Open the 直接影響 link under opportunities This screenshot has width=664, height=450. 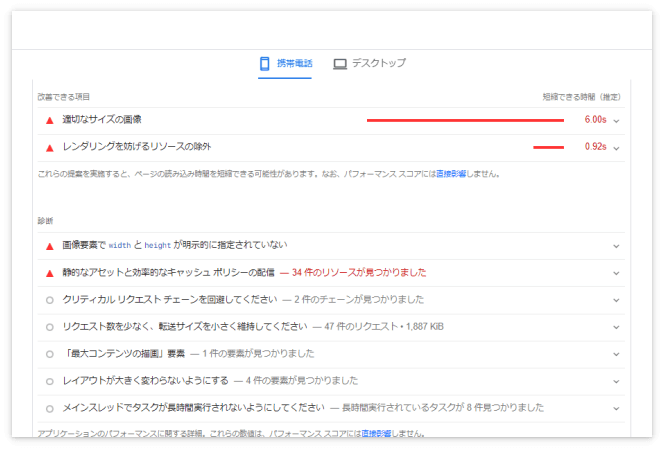[x=451, y=174]
